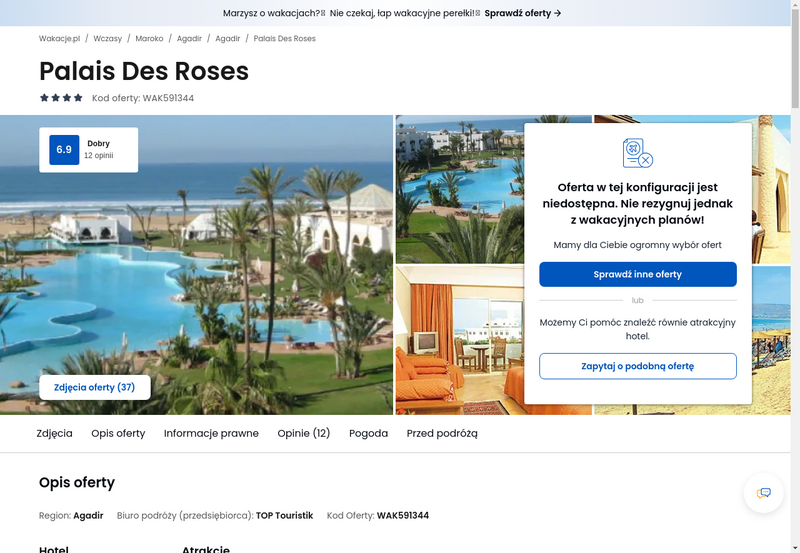
Task: Open the Informacje prawne tab
Action: point(211,433)
